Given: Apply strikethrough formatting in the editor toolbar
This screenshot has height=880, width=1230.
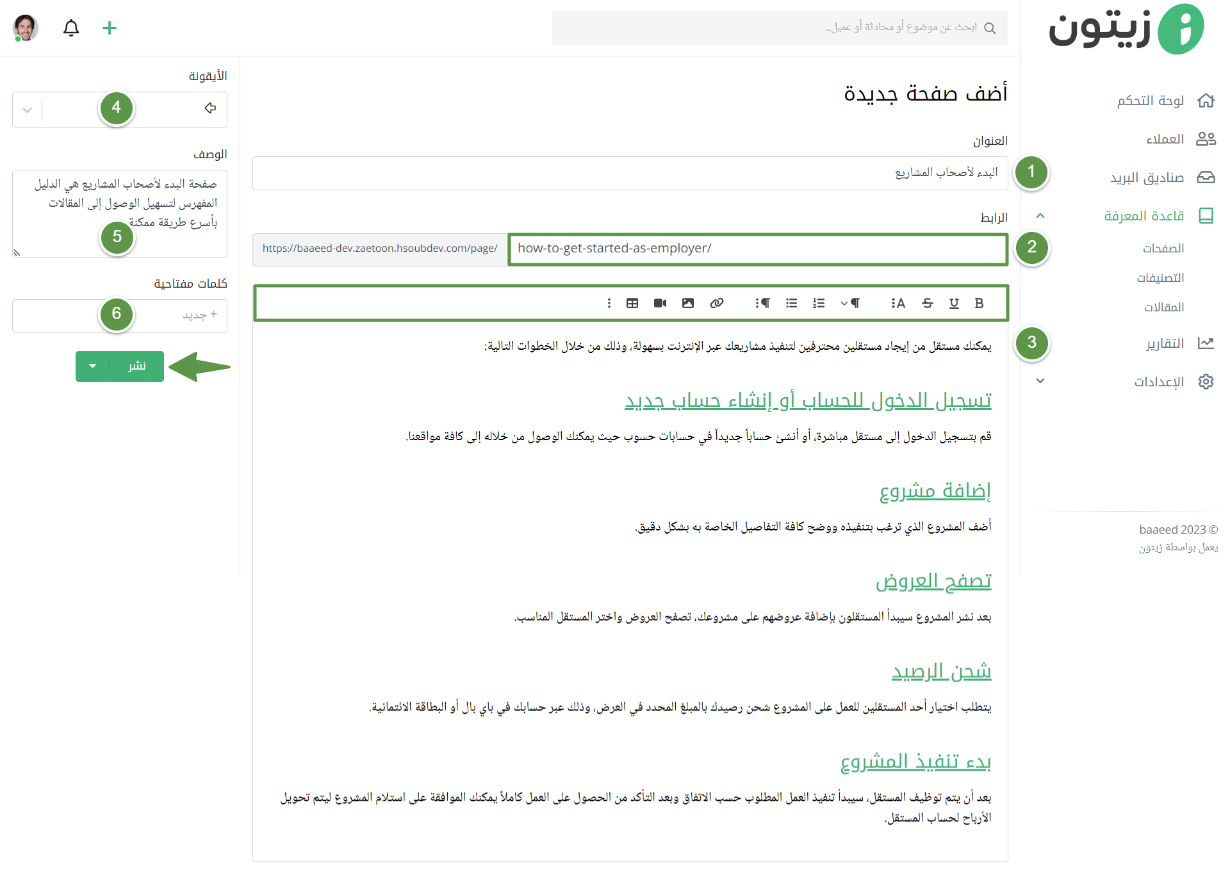Looking at the screenshot, I should click(x=926, y=303).
